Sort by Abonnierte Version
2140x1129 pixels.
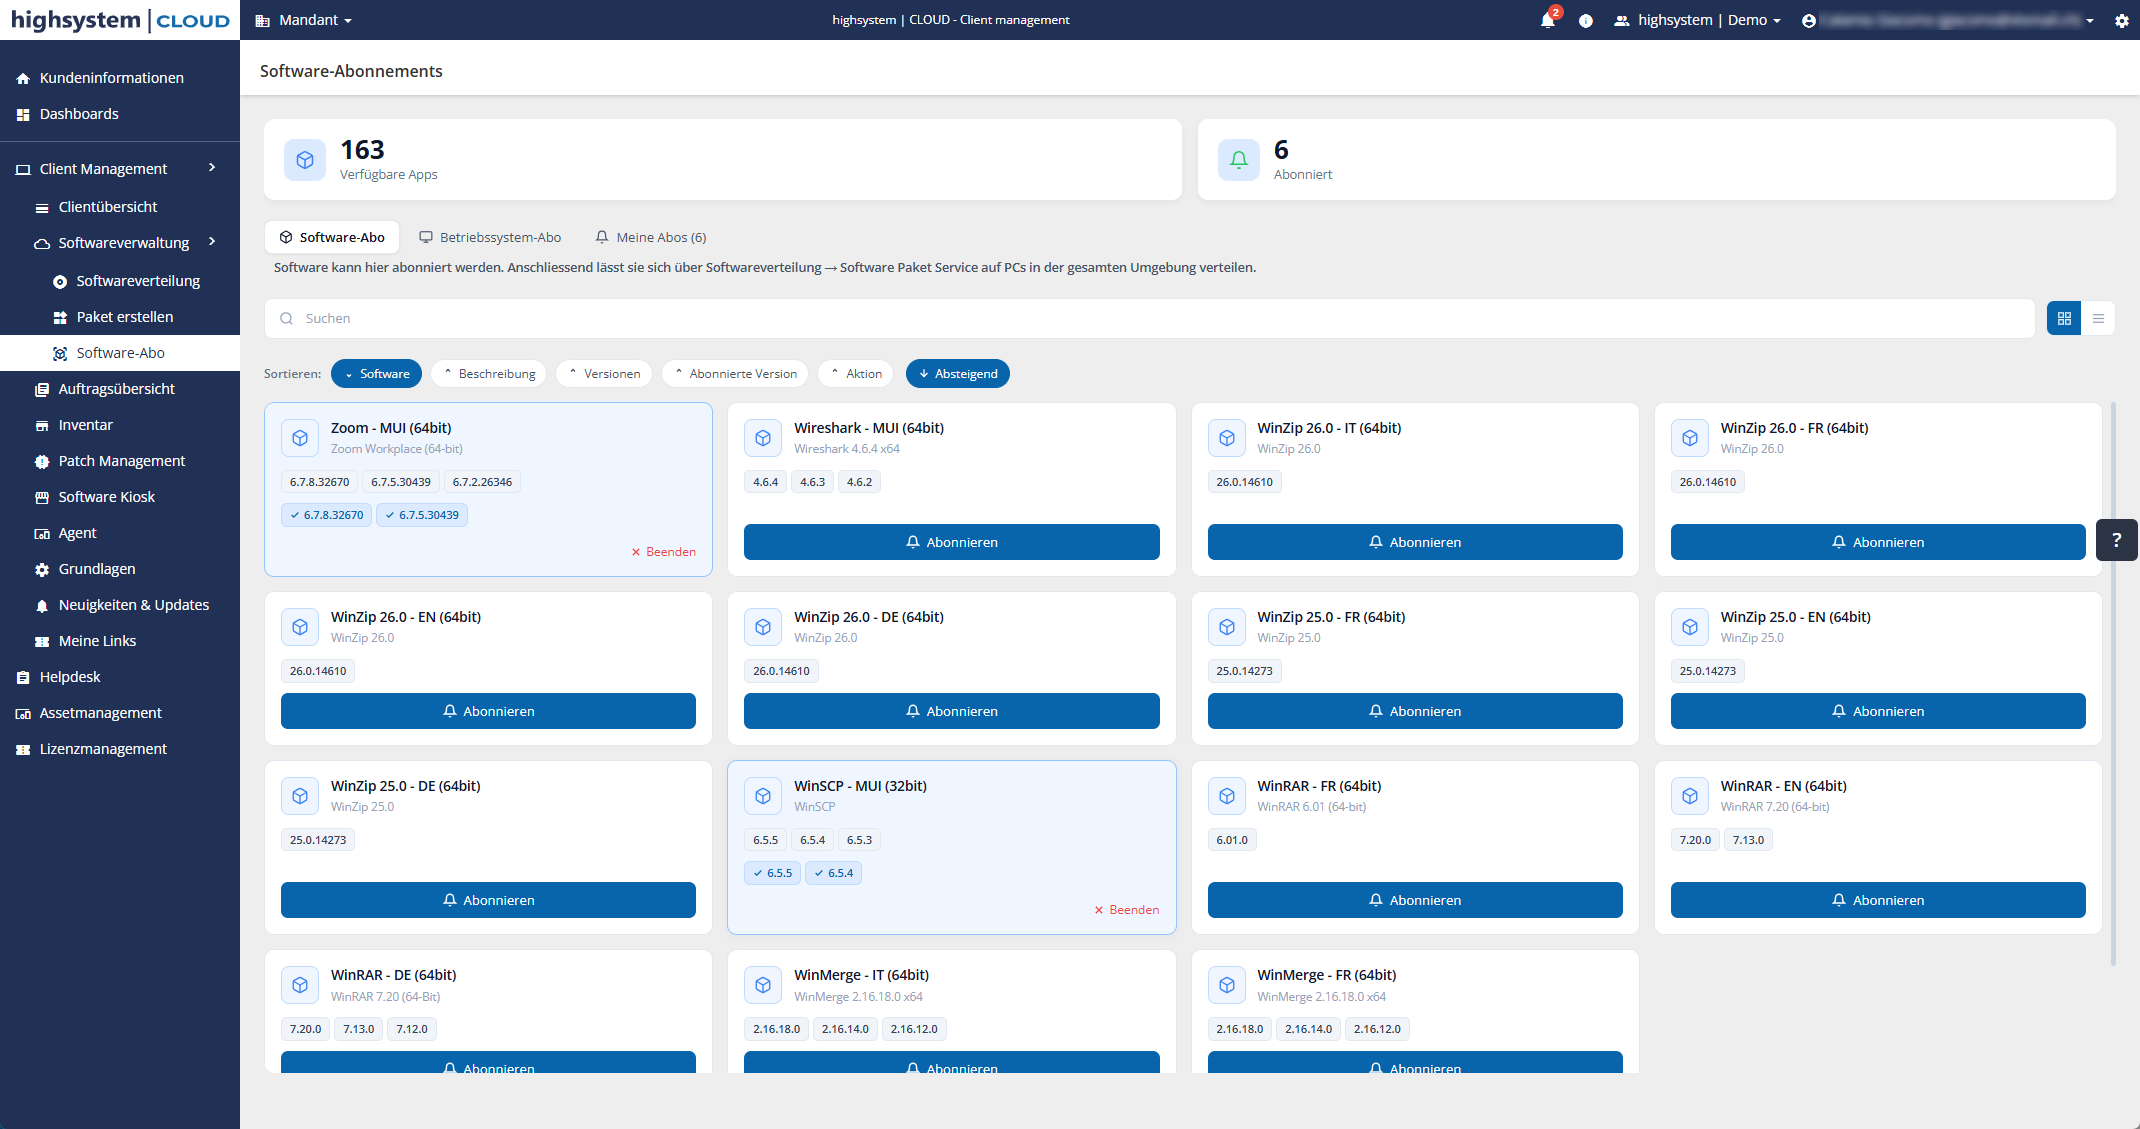pos(735,373)
